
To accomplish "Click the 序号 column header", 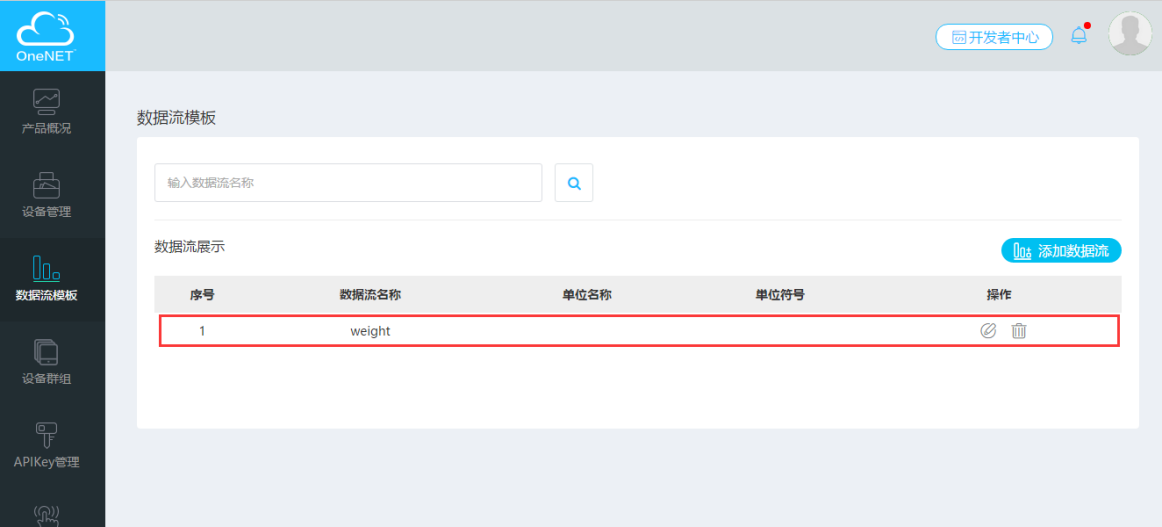I will [x=202, y=295].
